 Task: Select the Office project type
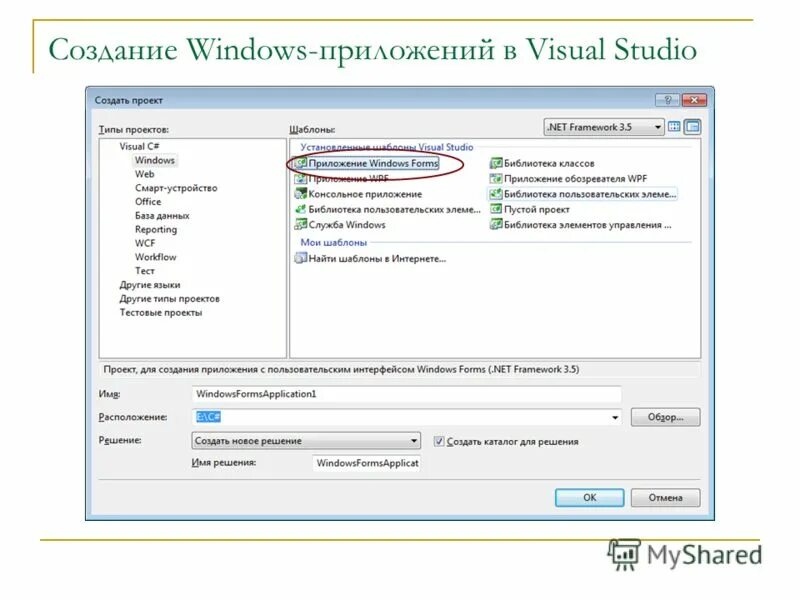(148, 202)
